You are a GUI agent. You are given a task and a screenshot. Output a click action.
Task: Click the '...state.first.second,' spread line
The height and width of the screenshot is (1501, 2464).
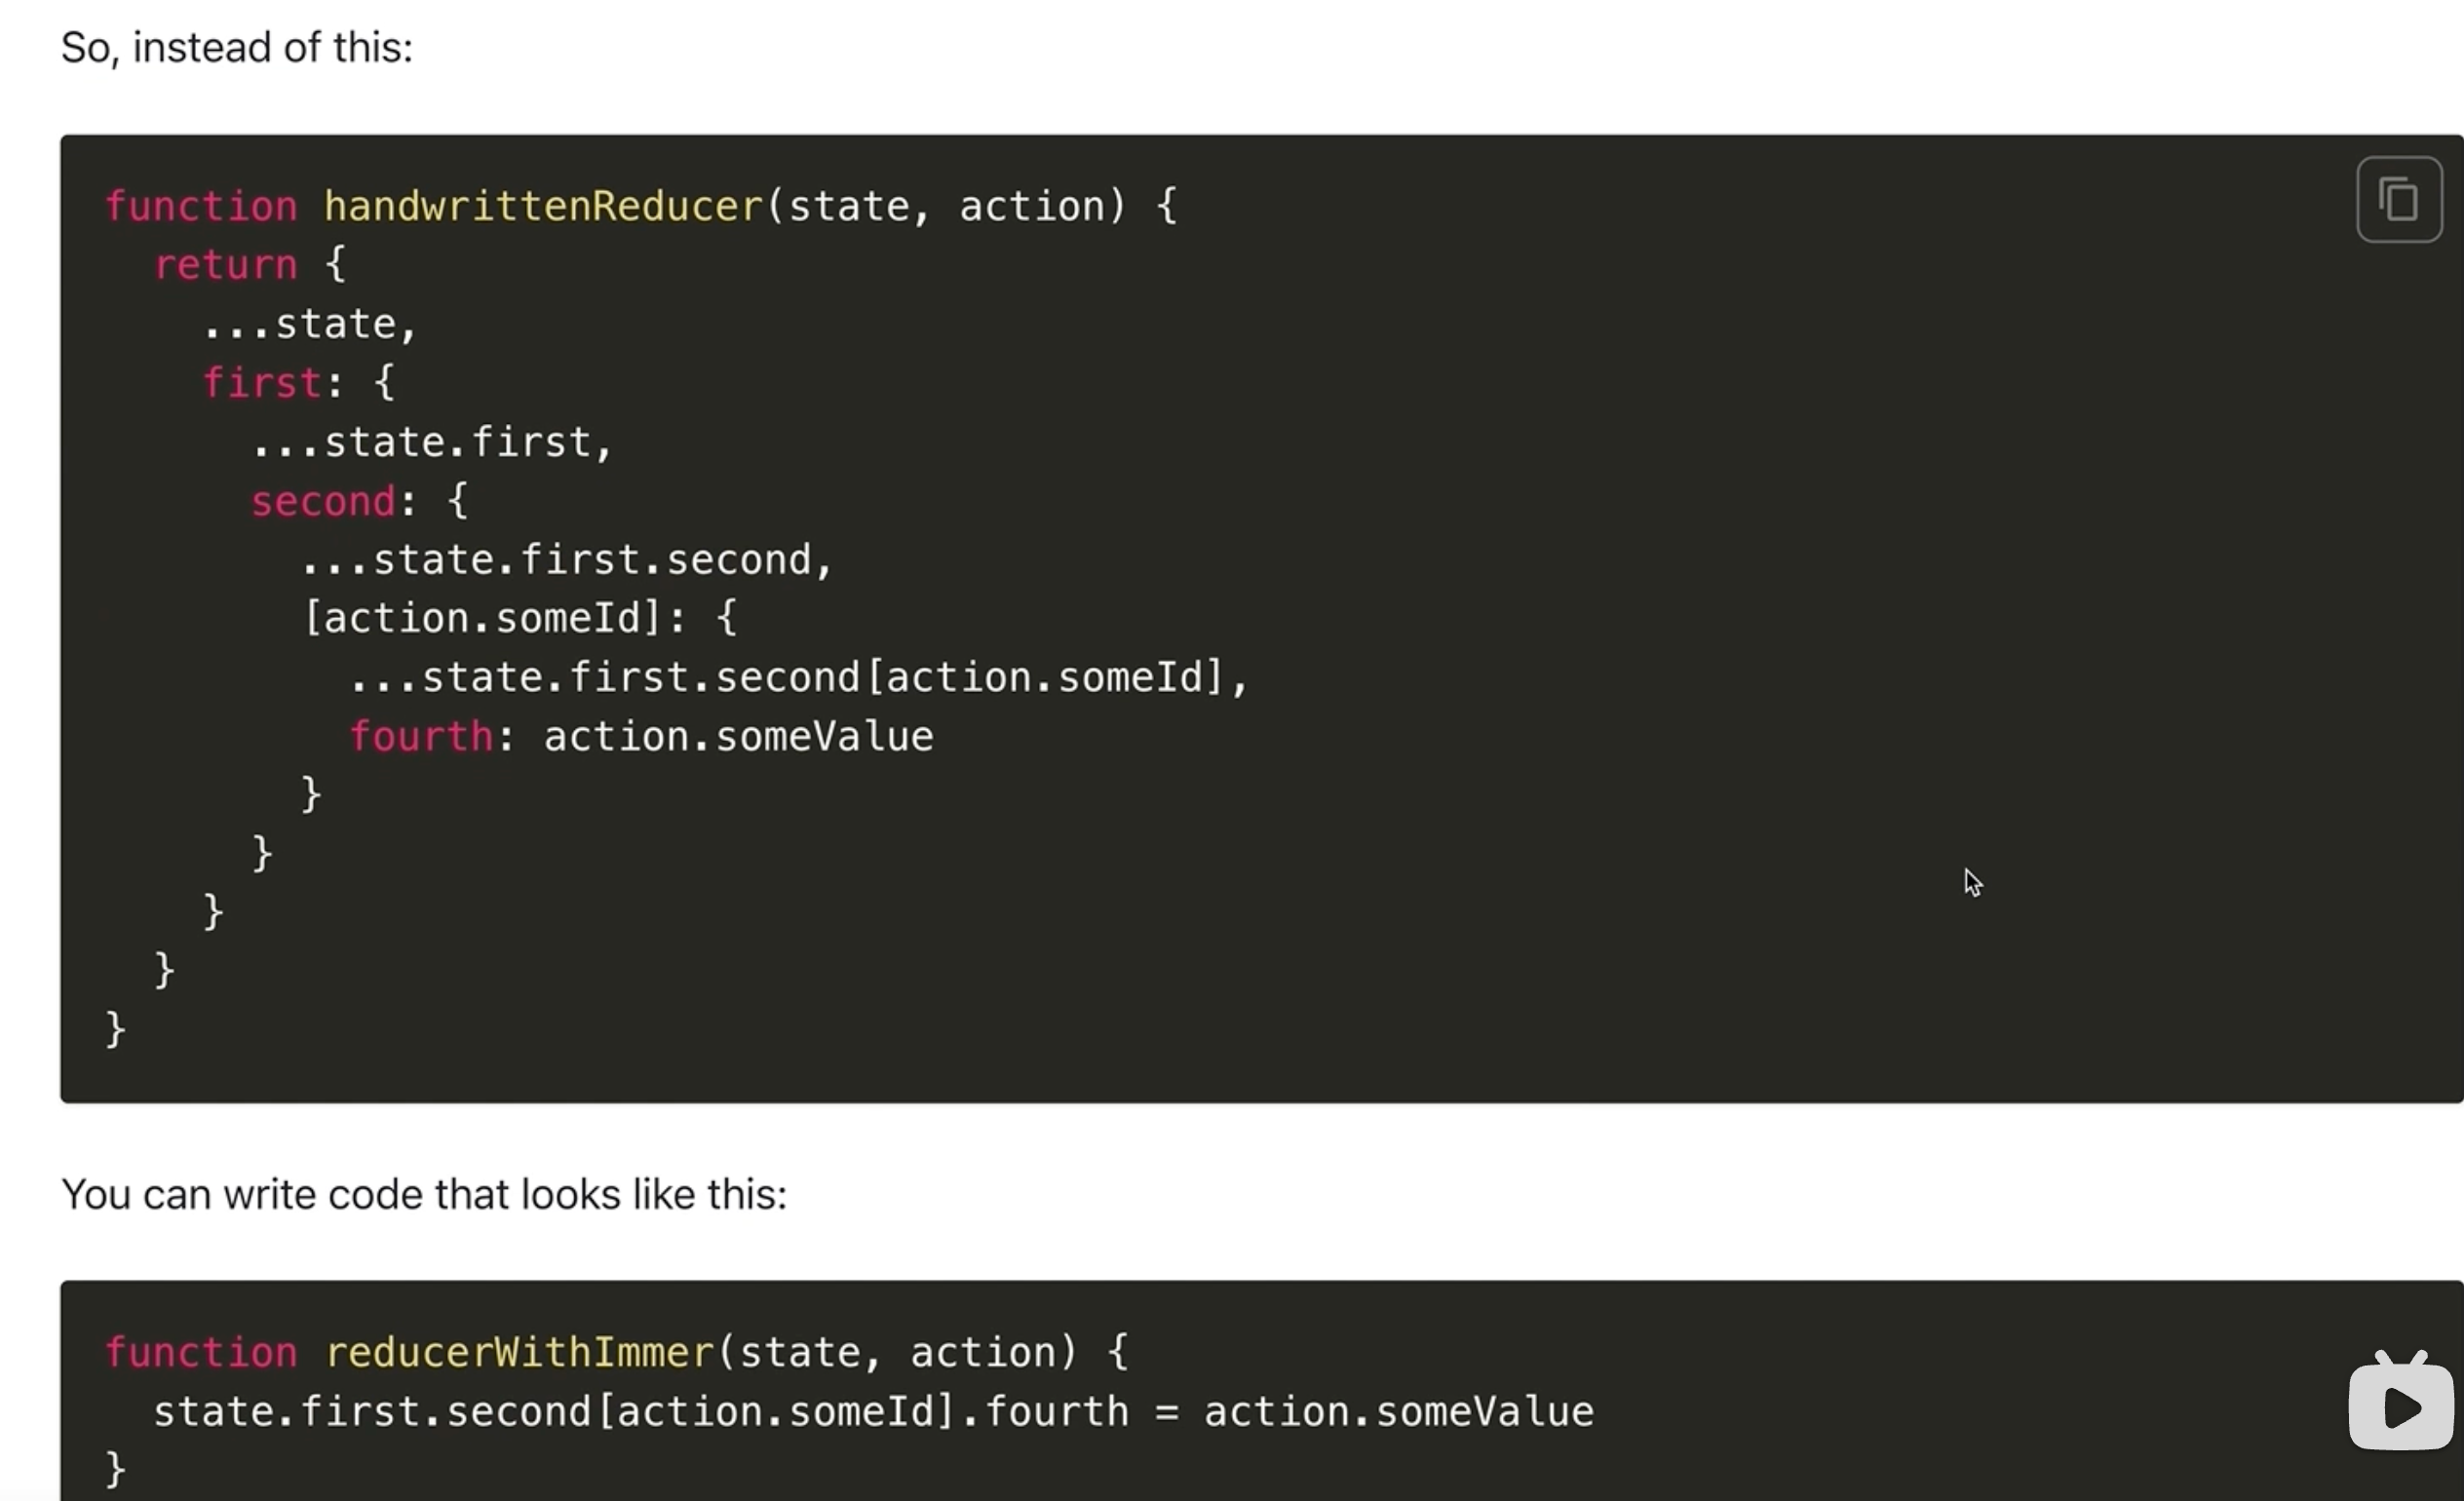567,559
